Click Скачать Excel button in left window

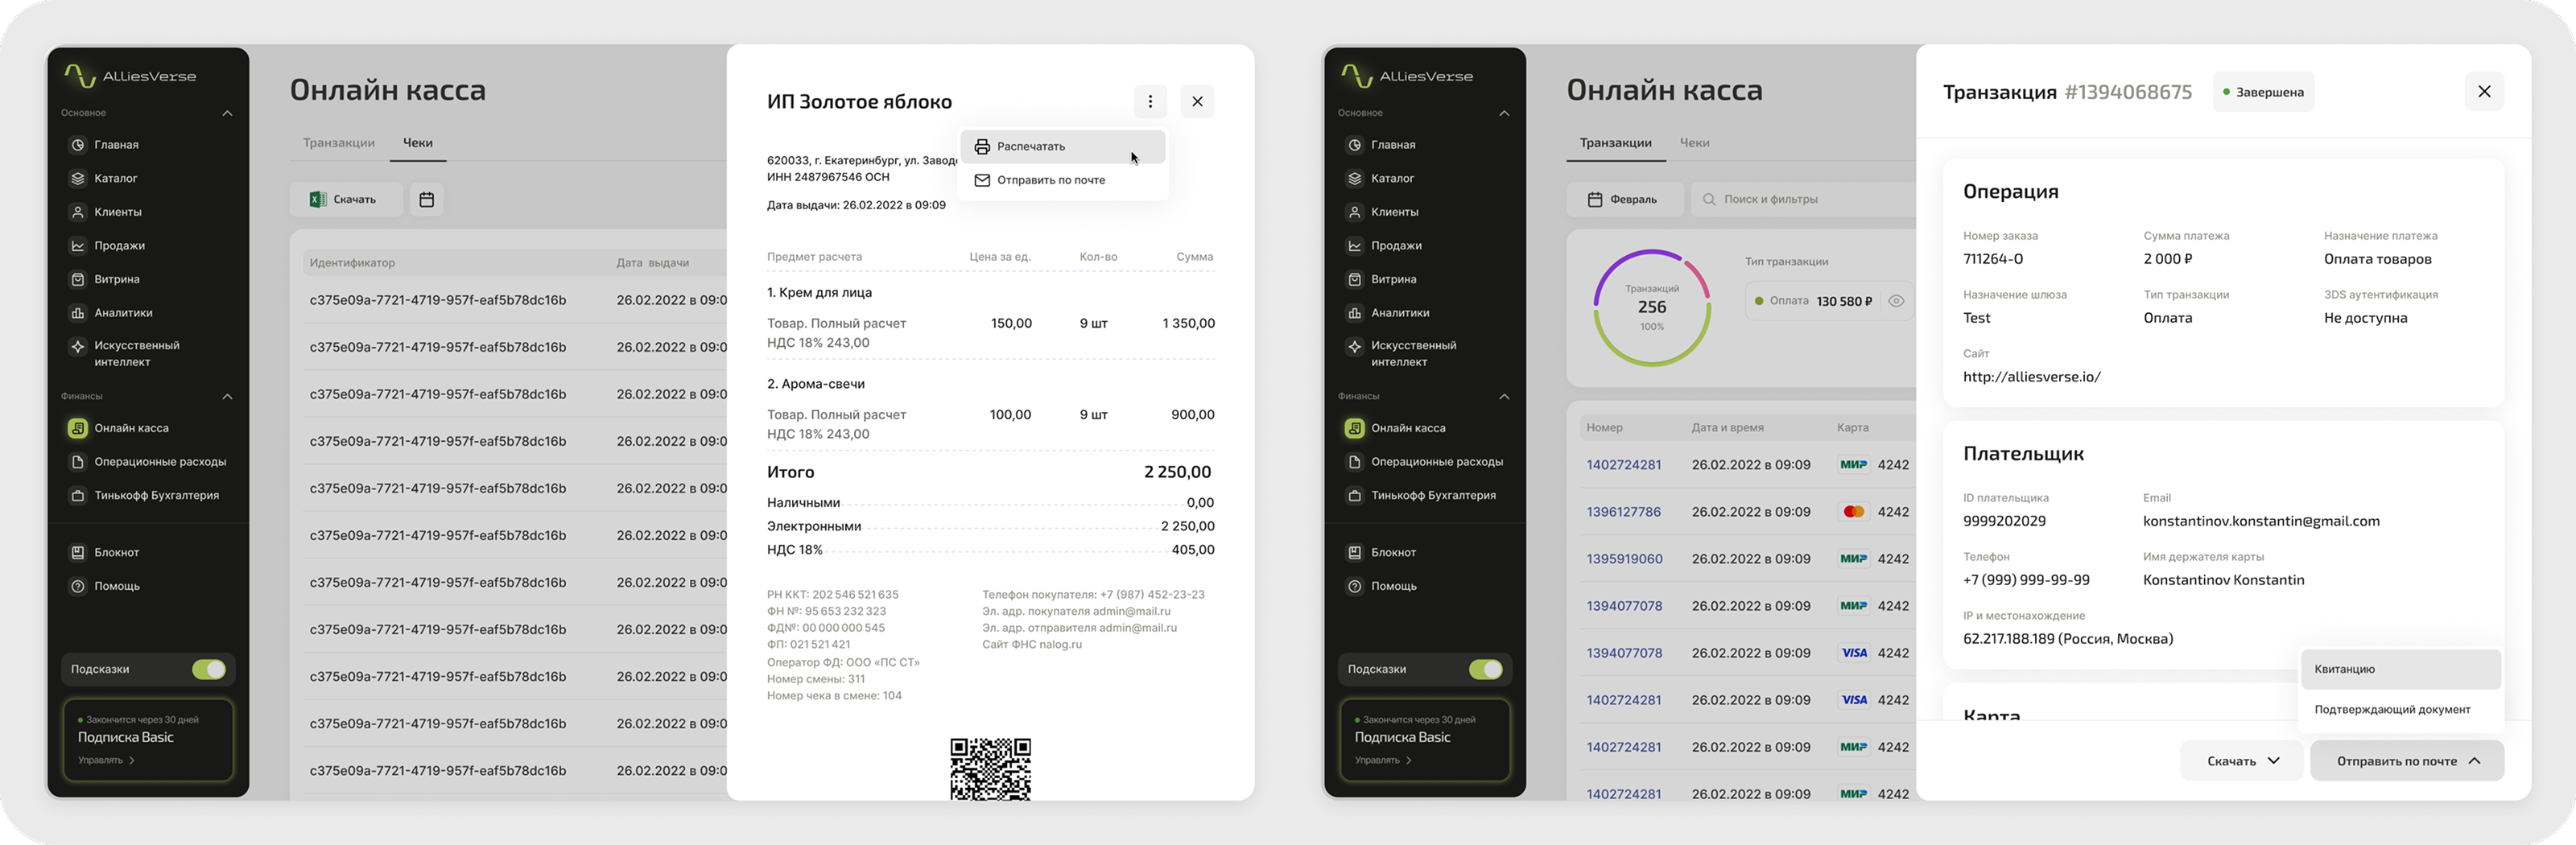pos(346,199)
